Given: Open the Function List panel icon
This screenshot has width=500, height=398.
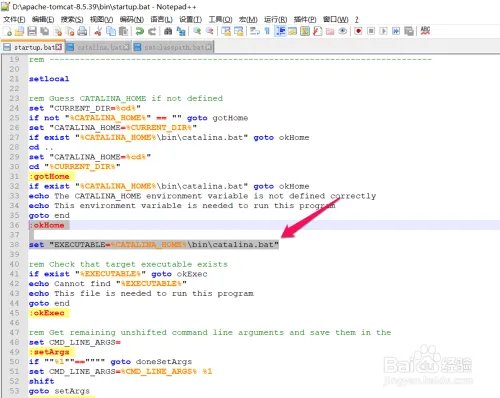Looking at the screenshot, I should pyautogui.click(x=318, y=31).
